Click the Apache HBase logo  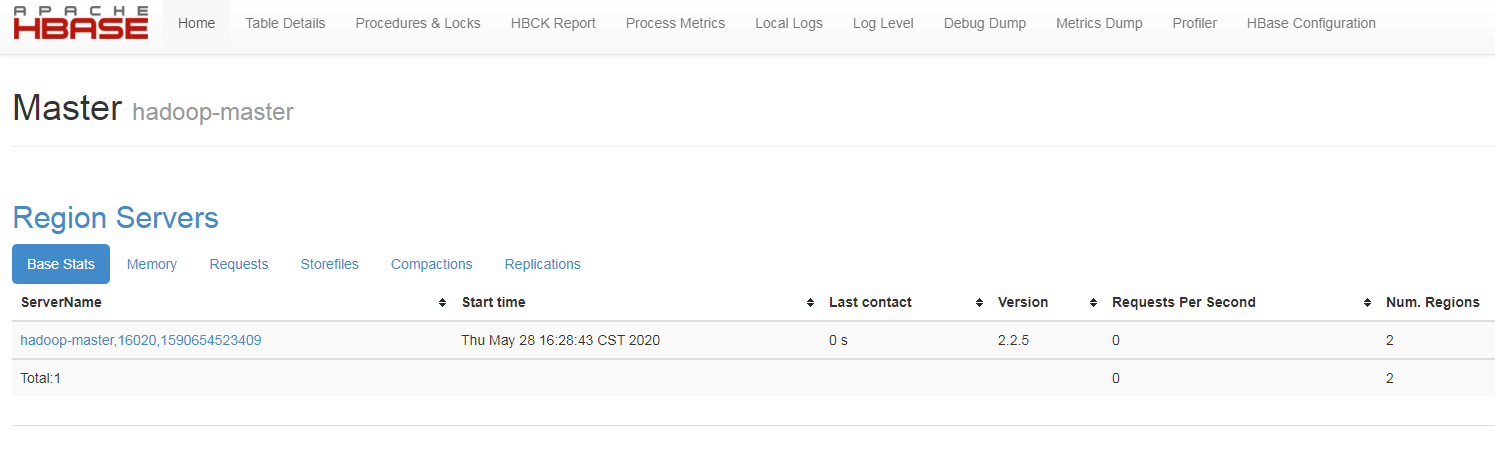(x=81, y=22)
